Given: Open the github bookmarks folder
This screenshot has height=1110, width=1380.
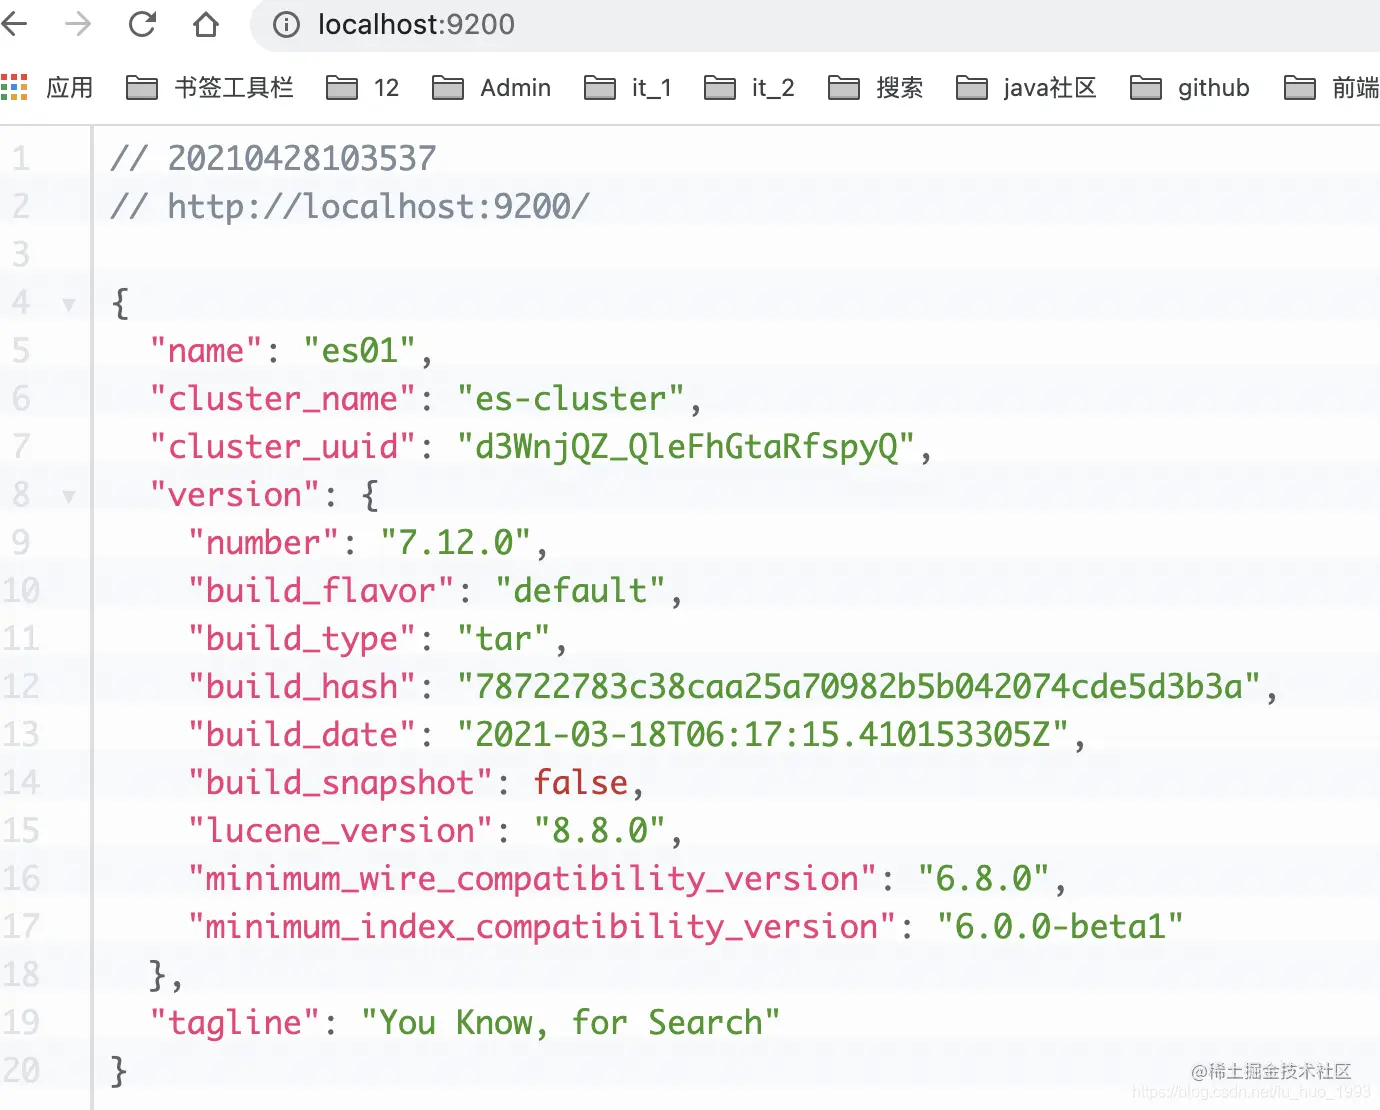Looking at the screenshot, I should point(1190,88).
